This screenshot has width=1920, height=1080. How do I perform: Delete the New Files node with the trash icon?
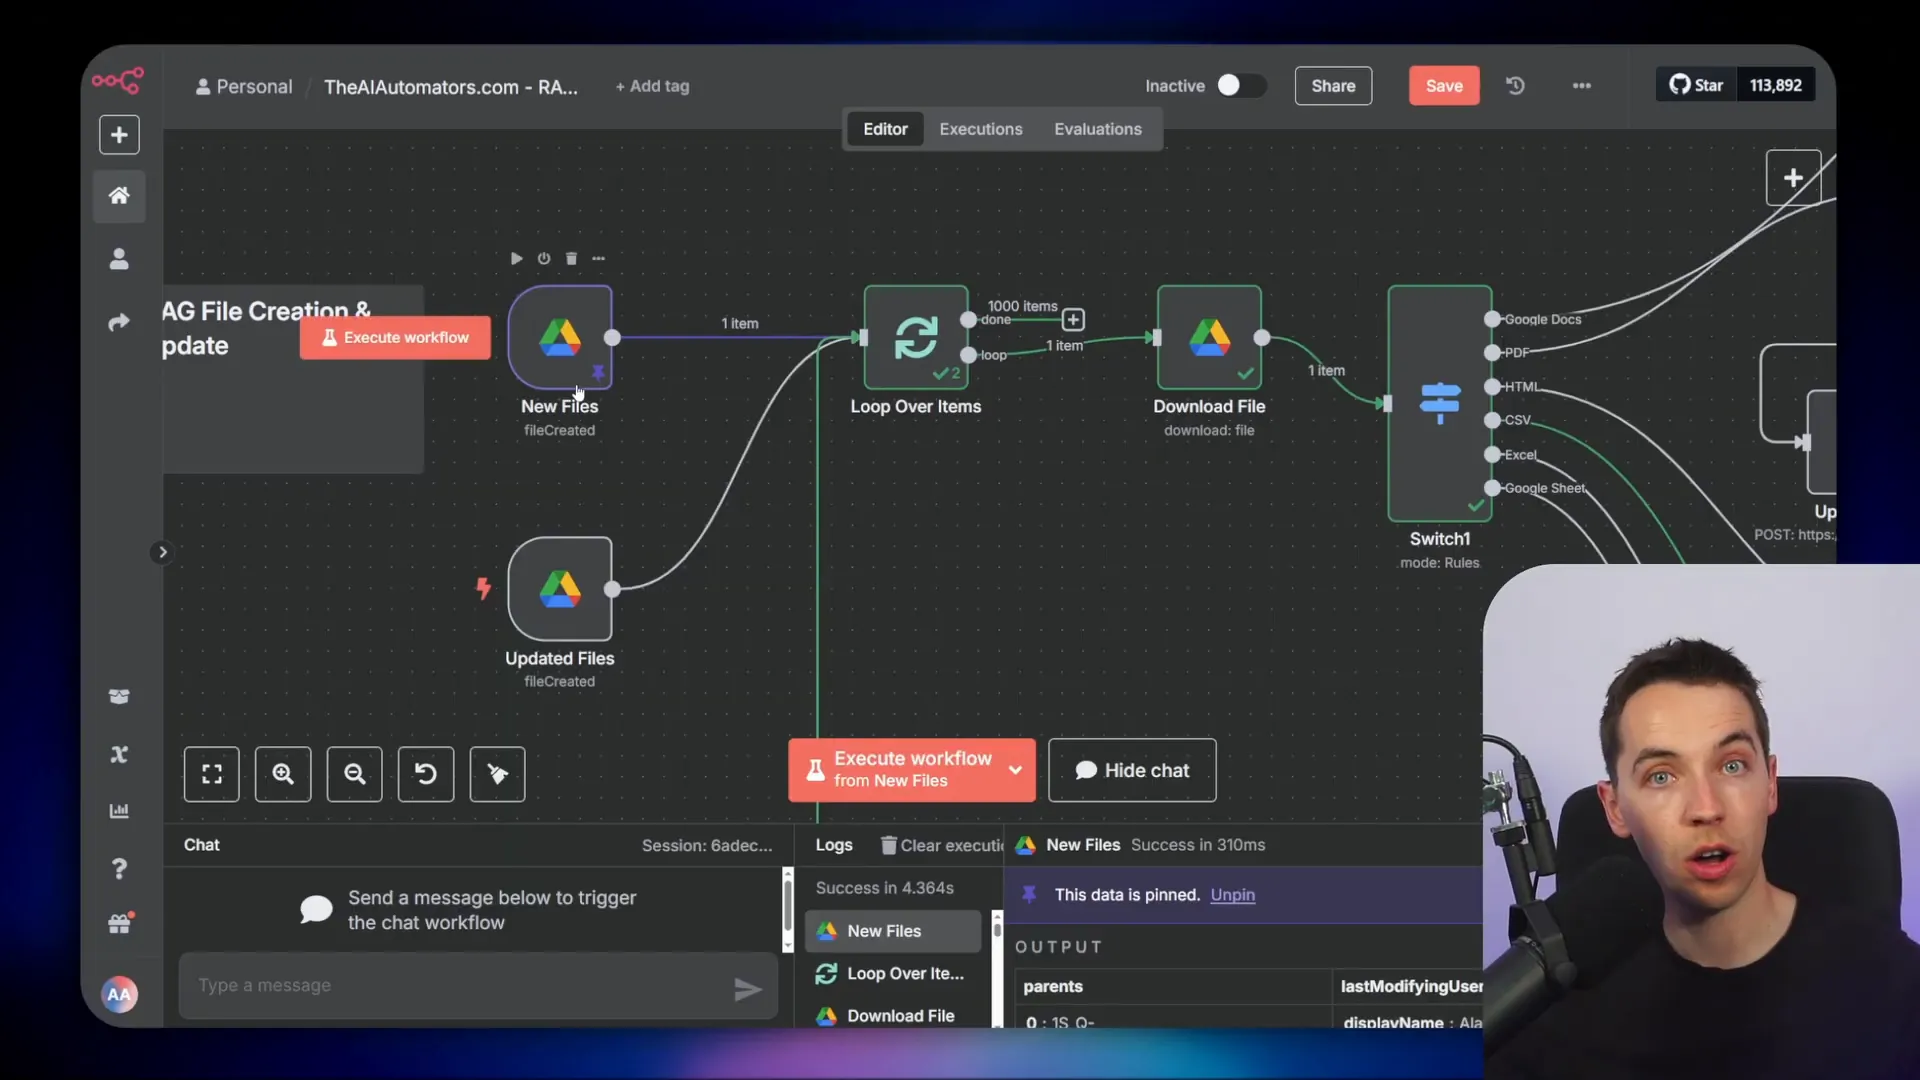[571, 258]
